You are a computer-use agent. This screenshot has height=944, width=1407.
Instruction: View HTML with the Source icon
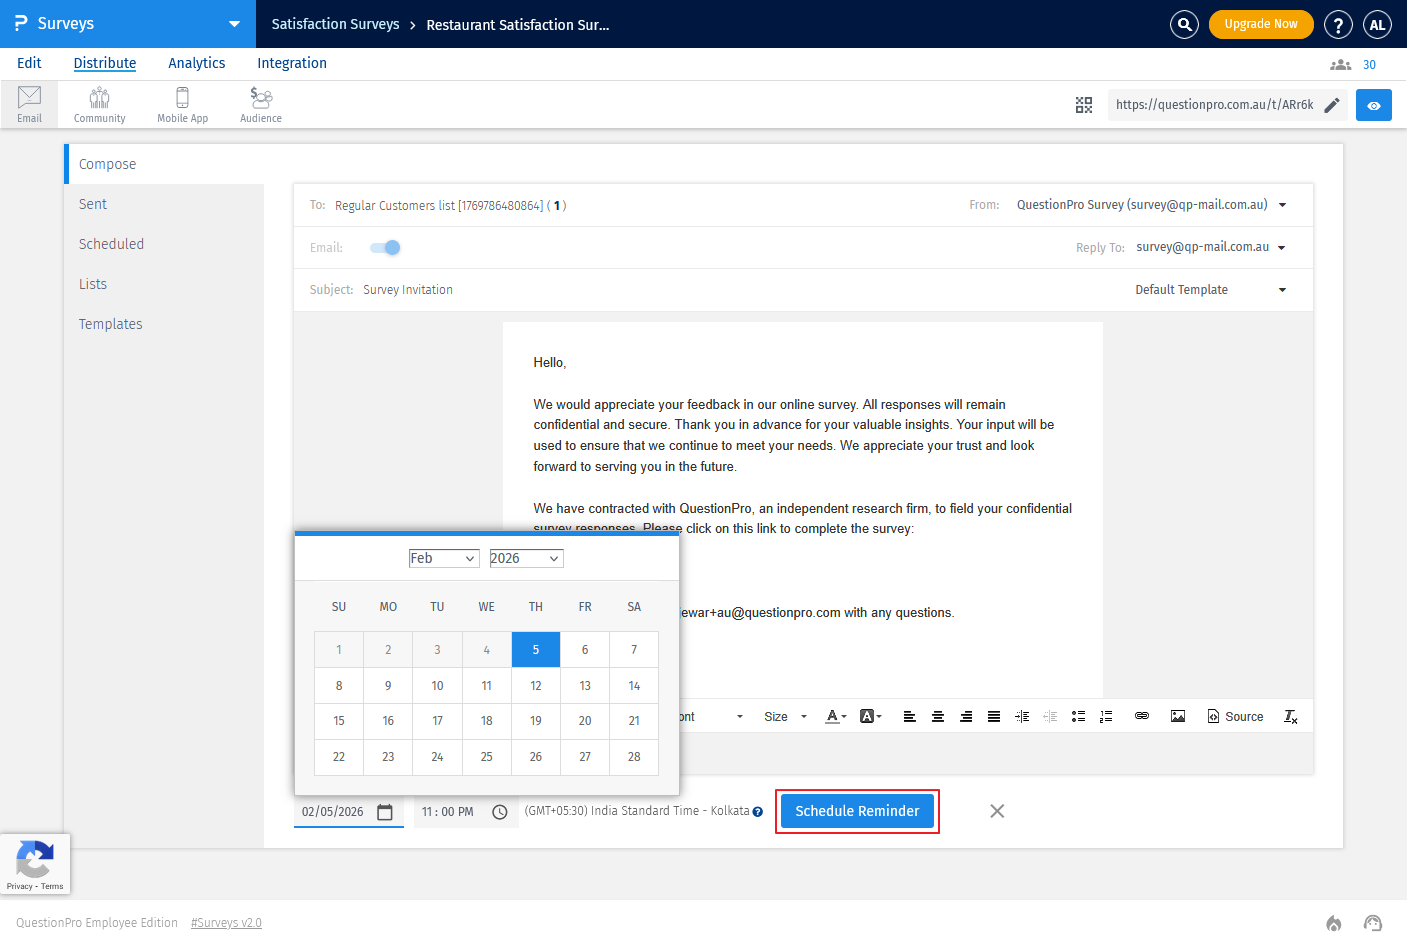[1235, 716]
